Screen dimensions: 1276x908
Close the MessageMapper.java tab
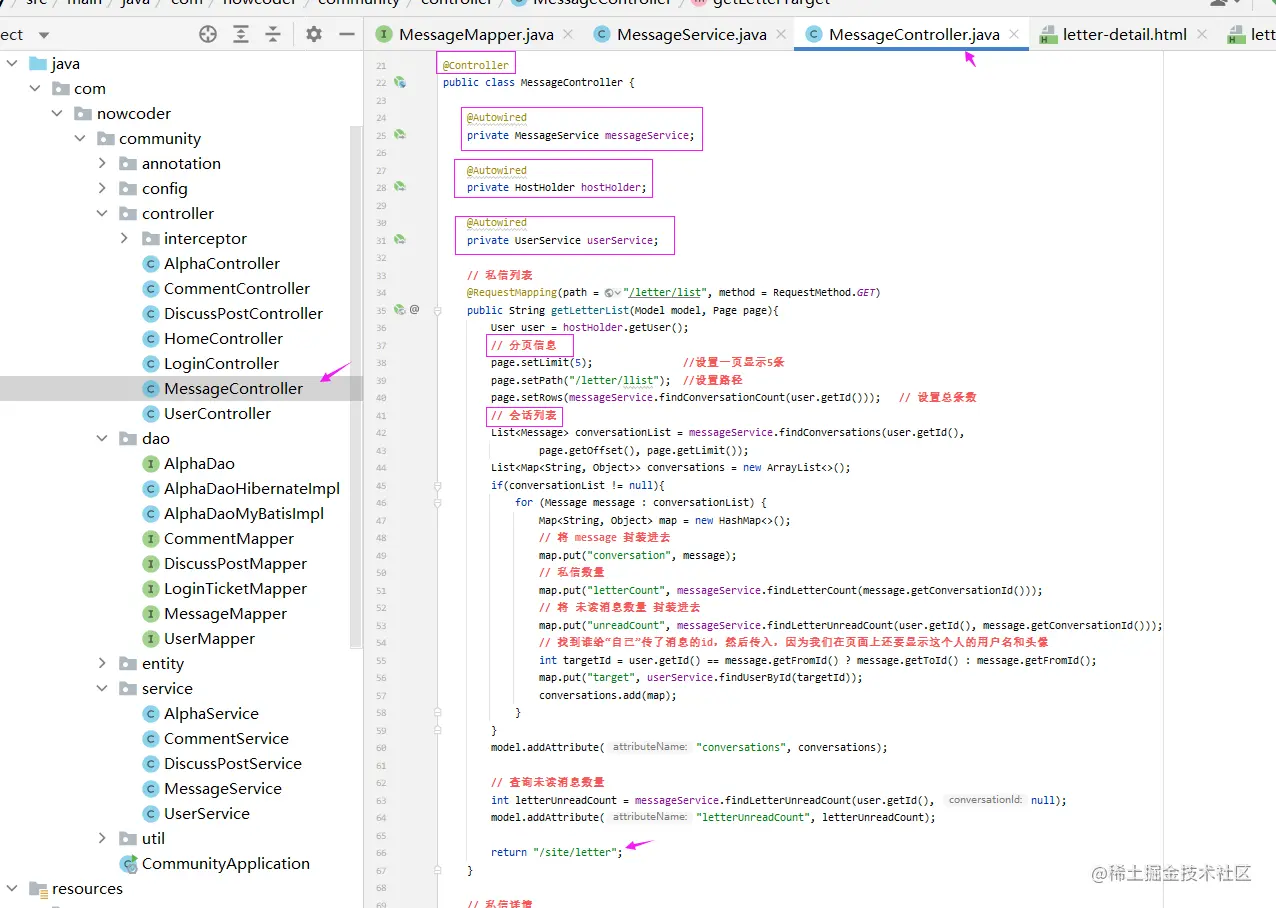(568, 34)
